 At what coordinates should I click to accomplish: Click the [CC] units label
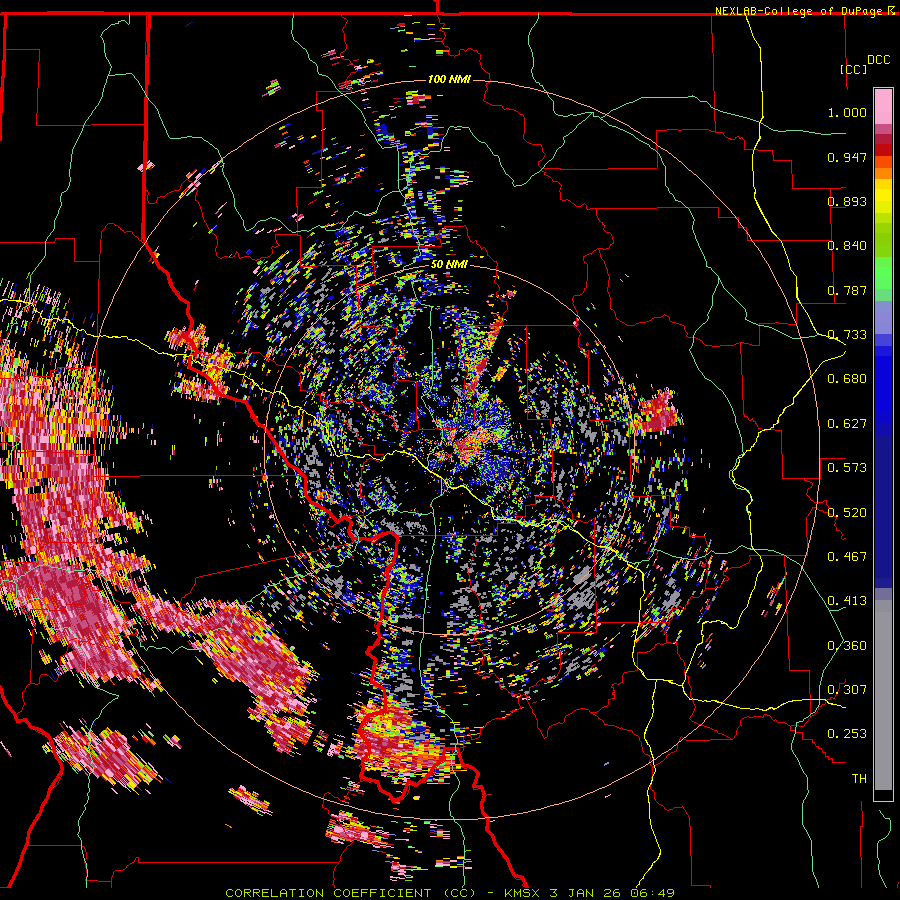click(x=854, y=69)
